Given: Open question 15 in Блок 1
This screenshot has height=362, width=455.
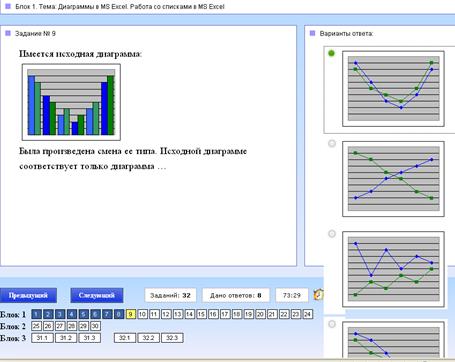Looking at the screenshot, I should click(x=201, y=314).
